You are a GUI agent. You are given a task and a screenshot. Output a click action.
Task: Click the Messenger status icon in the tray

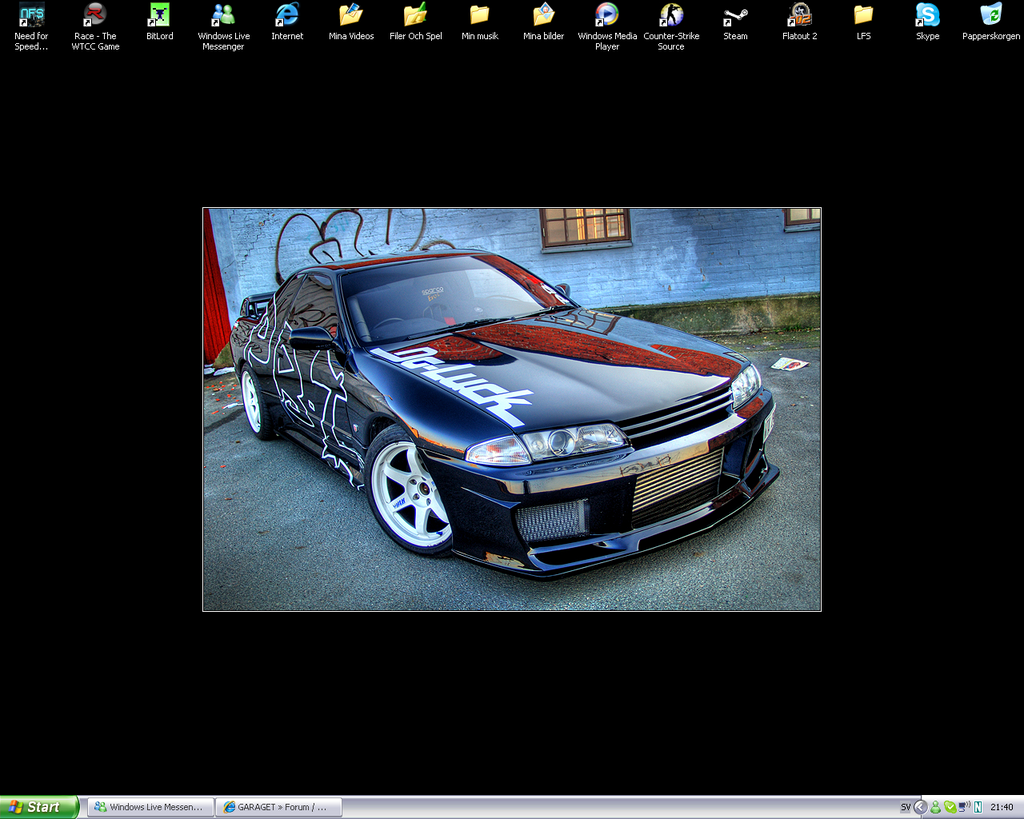click(x=935, y=806)
